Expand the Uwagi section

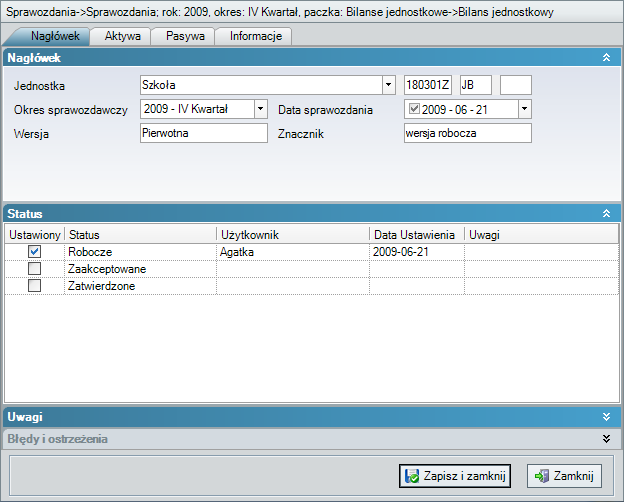pos(606,417)
